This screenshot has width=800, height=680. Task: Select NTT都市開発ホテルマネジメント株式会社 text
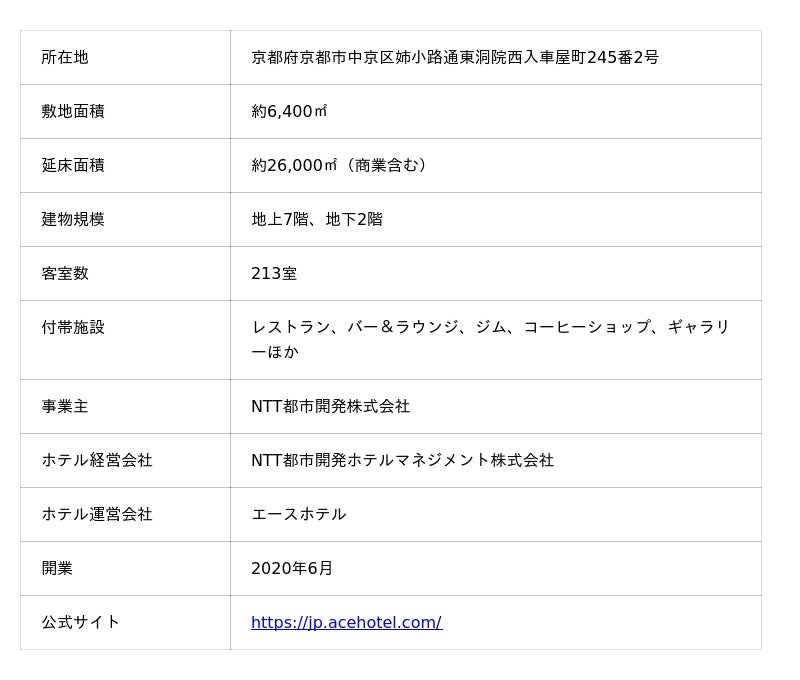402,460
